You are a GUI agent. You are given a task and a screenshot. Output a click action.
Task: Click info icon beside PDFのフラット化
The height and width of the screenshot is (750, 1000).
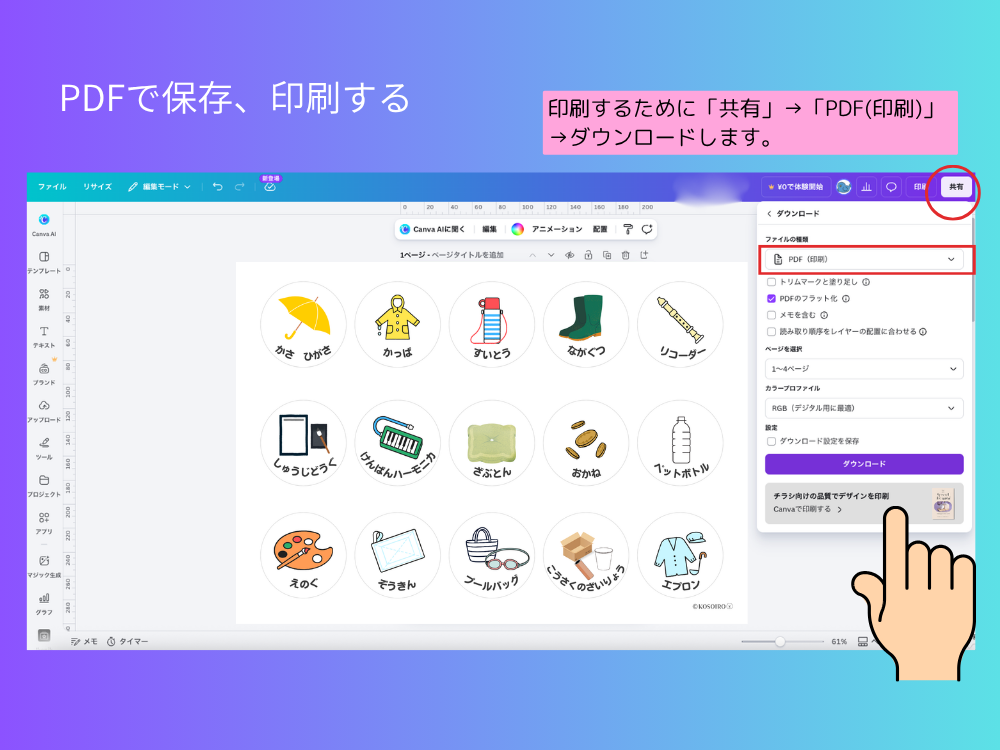(x=846, y=298)
